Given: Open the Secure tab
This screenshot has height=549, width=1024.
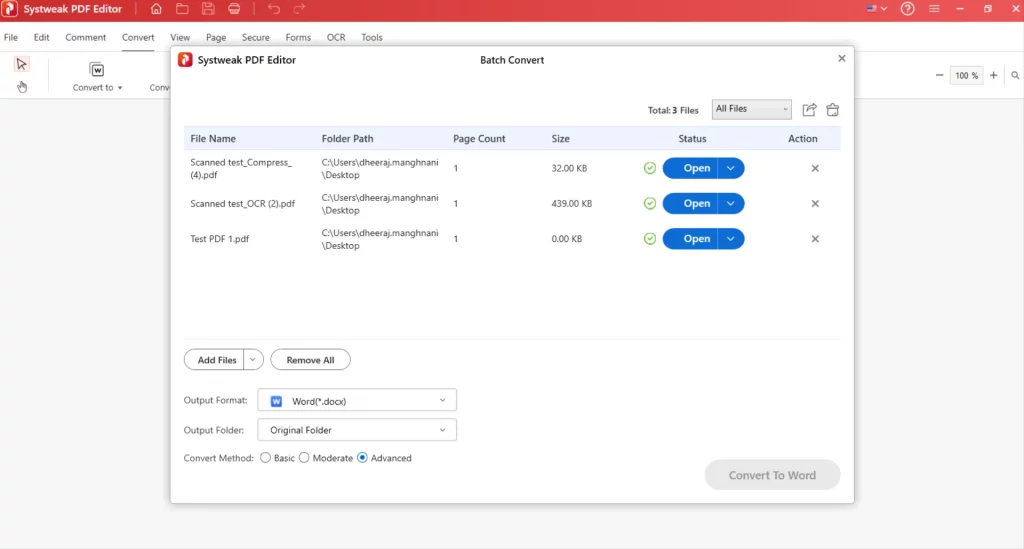Looking at the screenshot, I should [255, 37].
